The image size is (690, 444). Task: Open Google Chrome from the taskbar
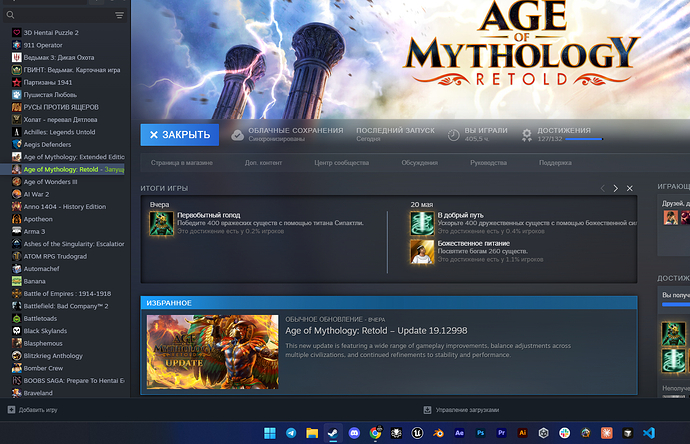tap(375, 433)
